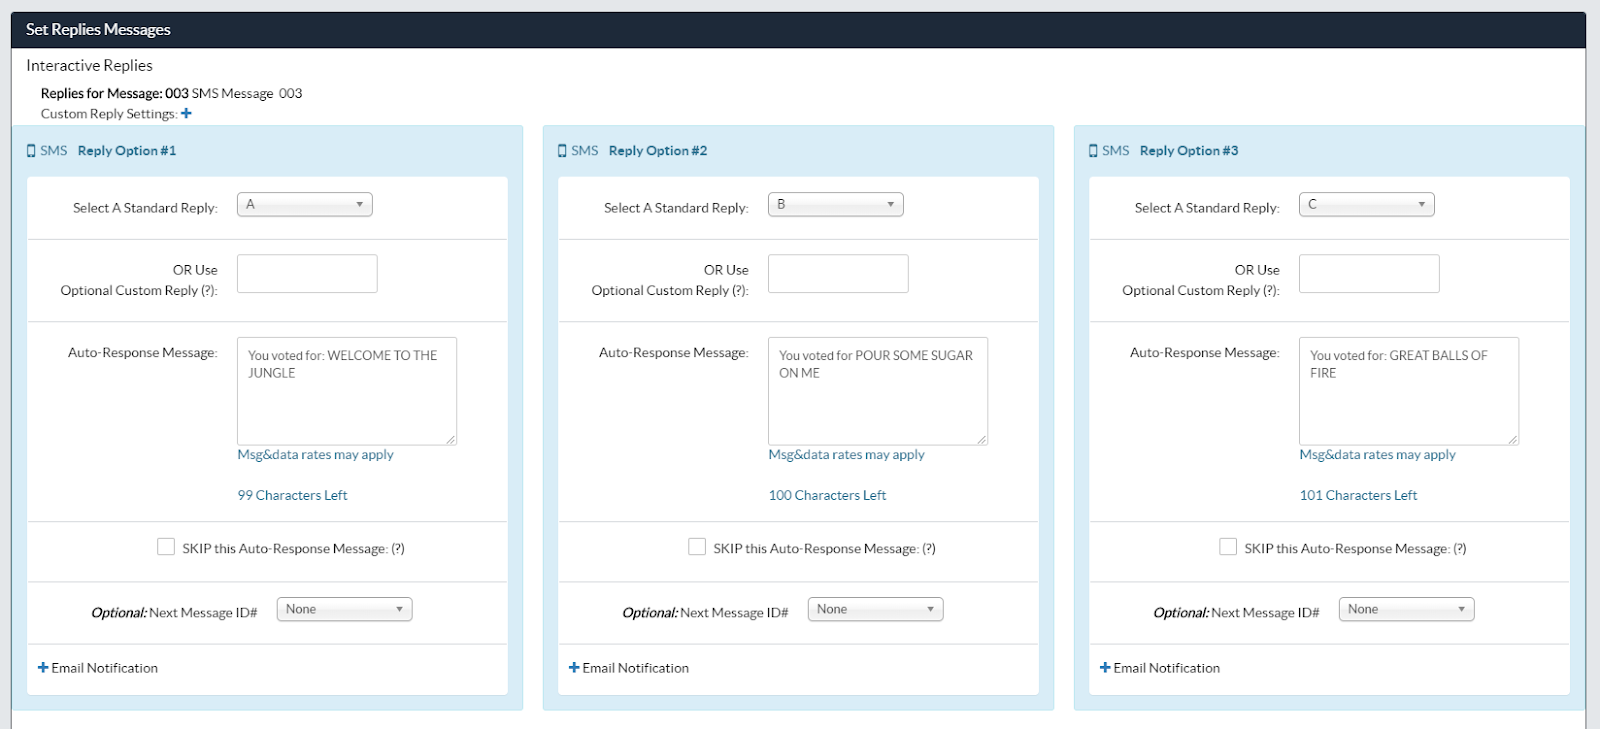Click 'Auto-Response Message' label in Option #2

pyautogui.click(x=674, y=353)
